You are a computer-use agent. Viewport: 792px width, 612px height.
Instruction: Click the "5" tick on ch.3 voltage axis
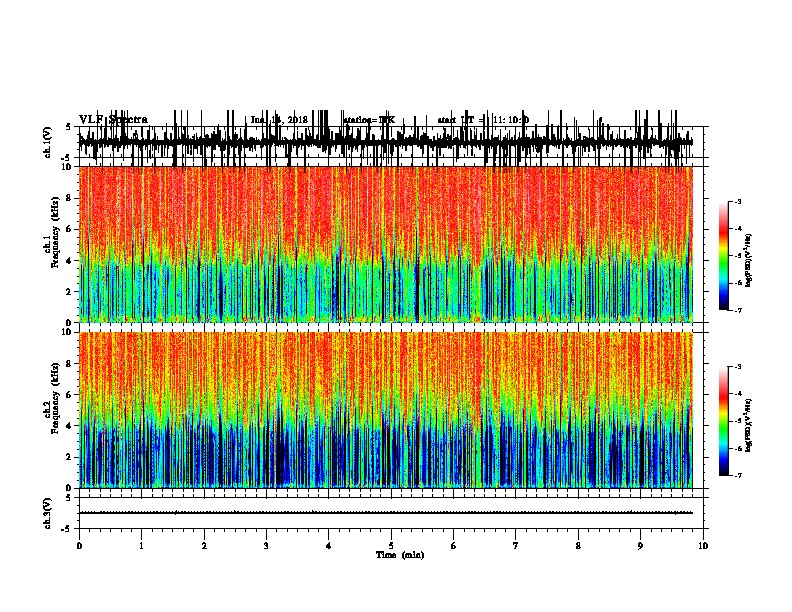coord(70,498)
